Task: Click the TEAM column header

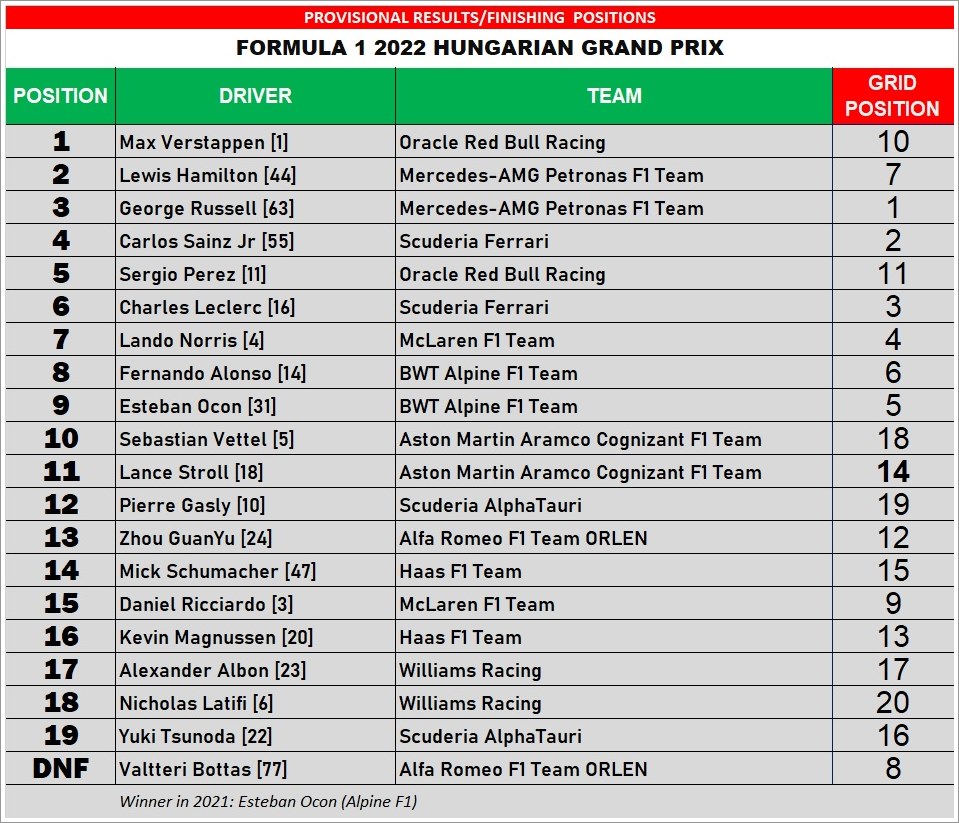Action: point(614,96)
